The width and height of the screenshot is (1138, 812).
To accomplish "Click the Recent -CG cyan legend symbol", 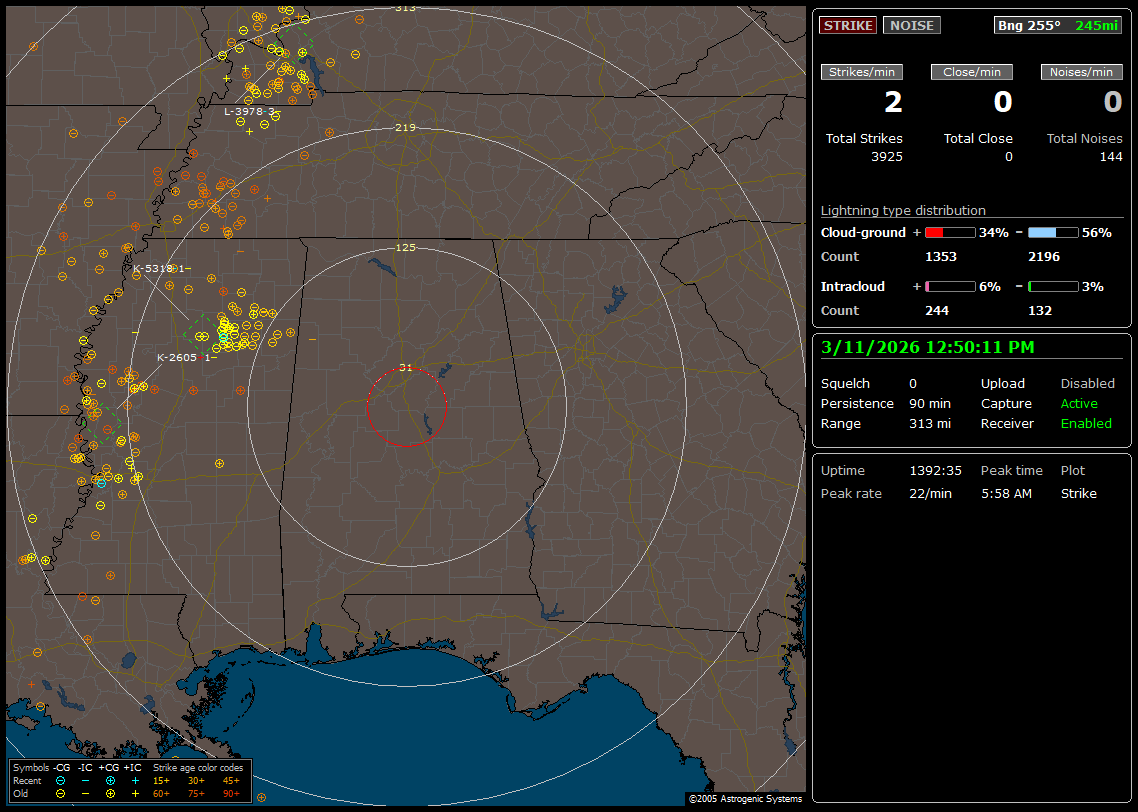I will pyautogui.click(x=61, y=780).
